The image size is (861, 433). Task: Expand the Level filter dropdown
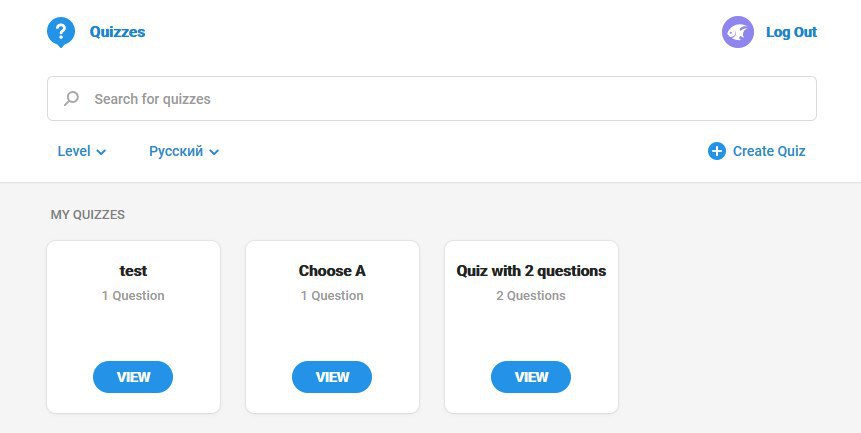pyautogui.click(x=81, y=151)
